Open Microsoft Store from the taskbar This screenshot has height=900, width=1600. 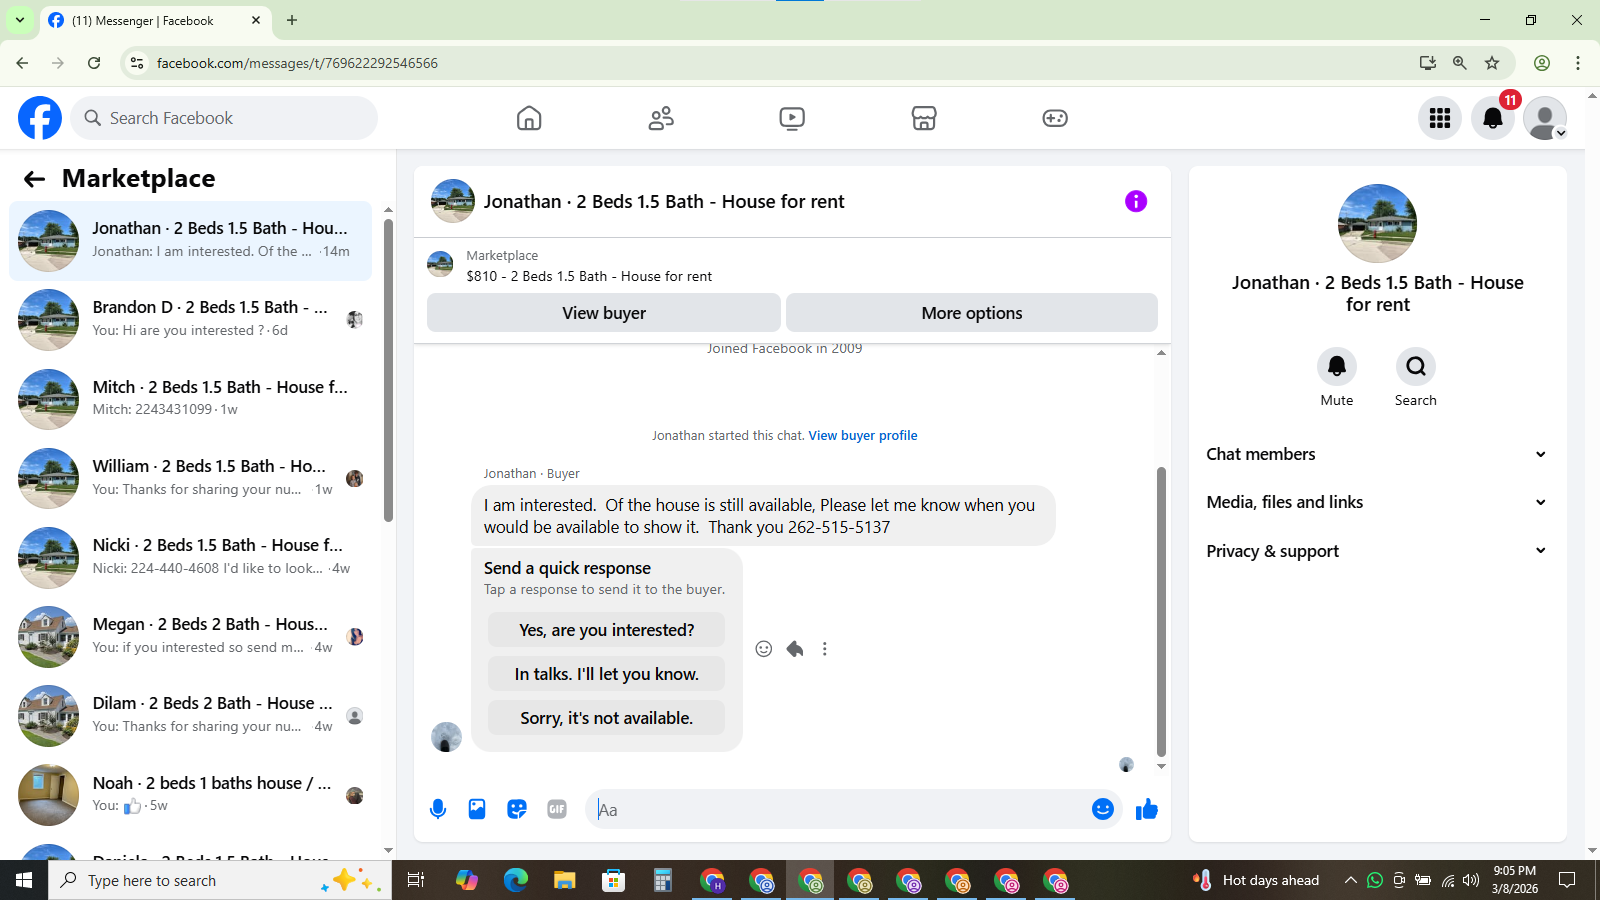click(613, 880)
